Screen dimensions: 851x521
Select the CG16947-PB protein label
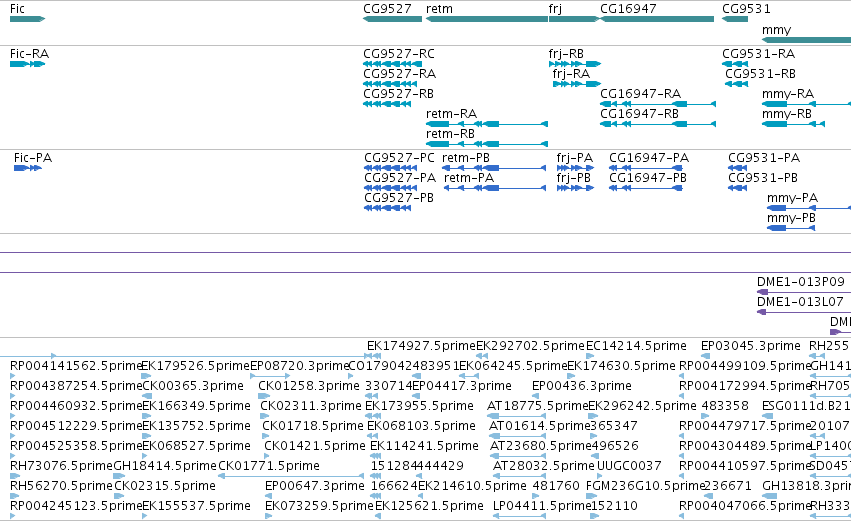tap(648, 178)
